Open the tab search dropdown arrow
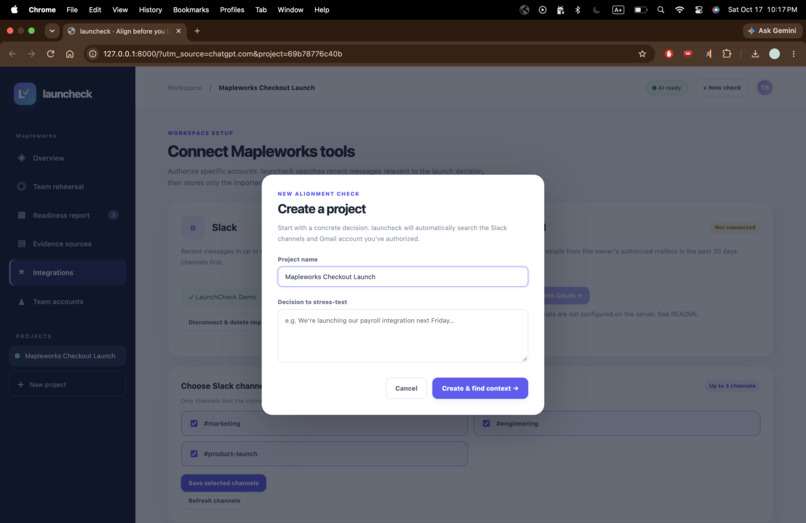Image resolution: width=806 pixels, height=523 pixels. coord(52,31)
